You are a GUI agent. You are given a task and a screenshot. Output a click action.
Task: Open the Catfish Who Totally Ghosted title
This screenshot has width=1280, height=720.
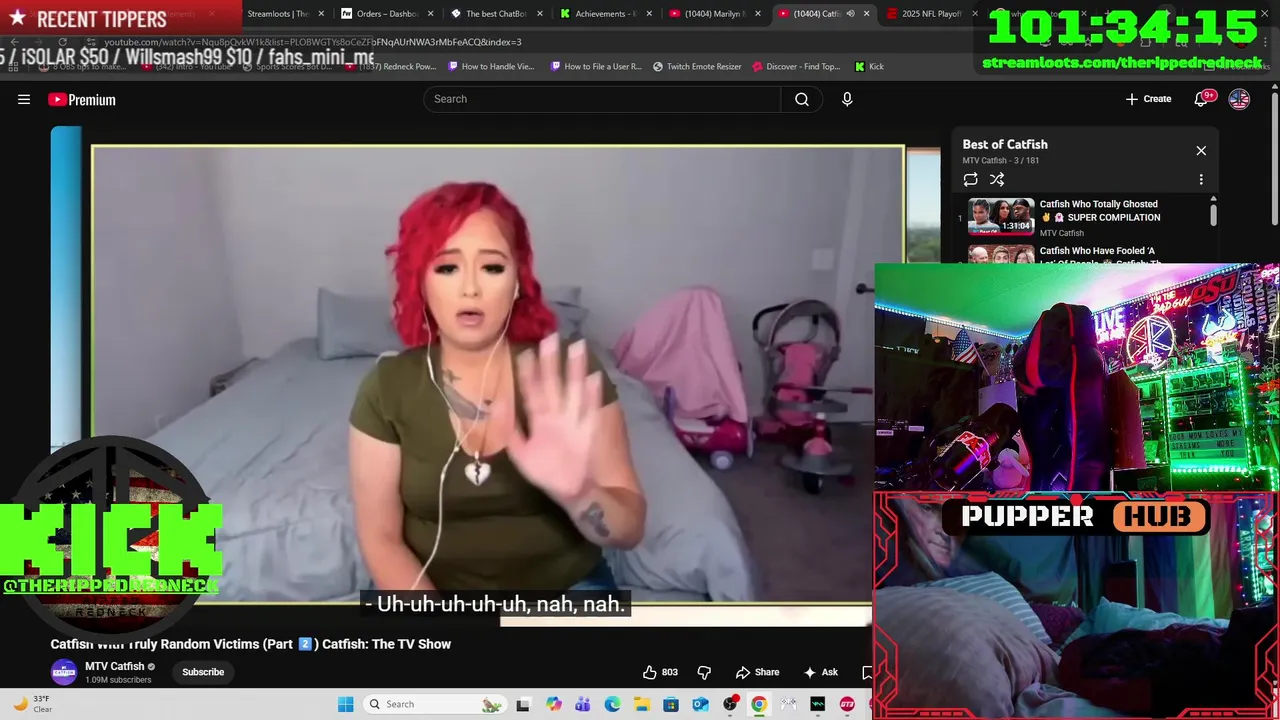pyautogui.click(x=1100, y=211)
